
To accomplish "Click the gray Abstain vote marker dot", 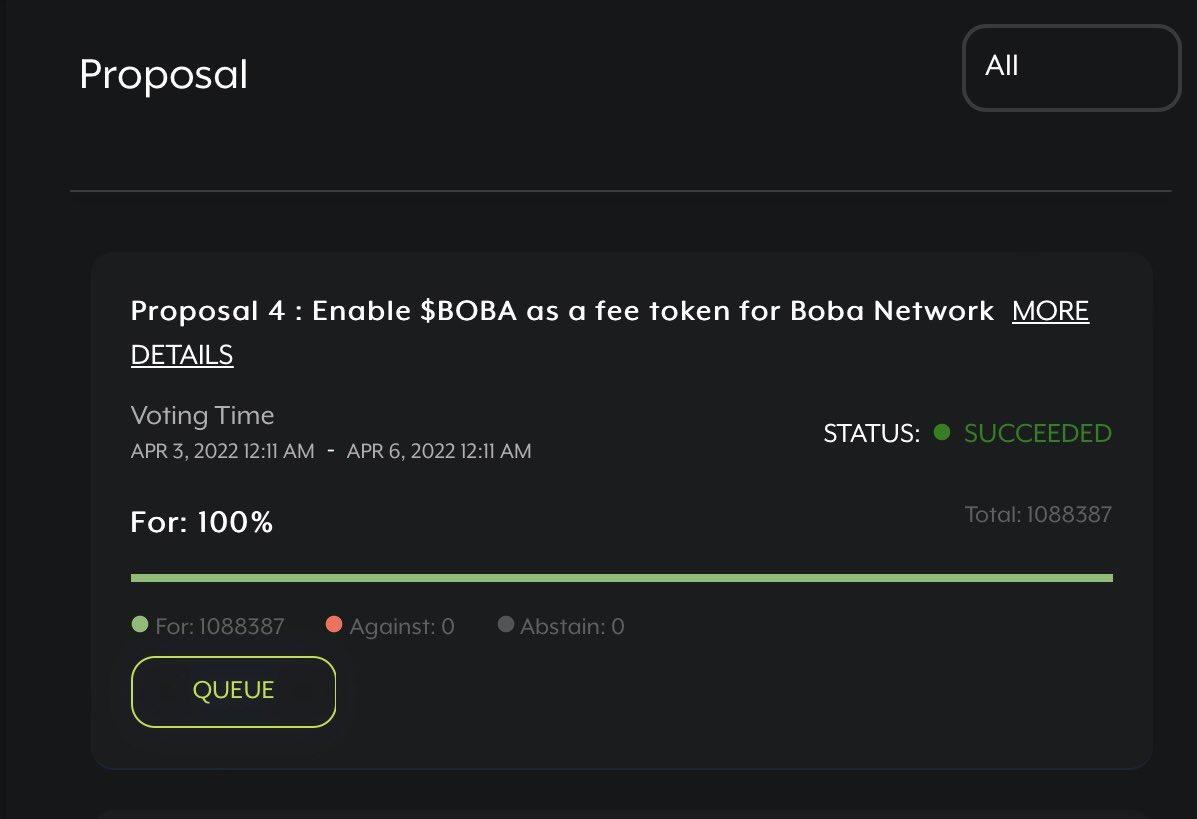I will pos(505,623).
